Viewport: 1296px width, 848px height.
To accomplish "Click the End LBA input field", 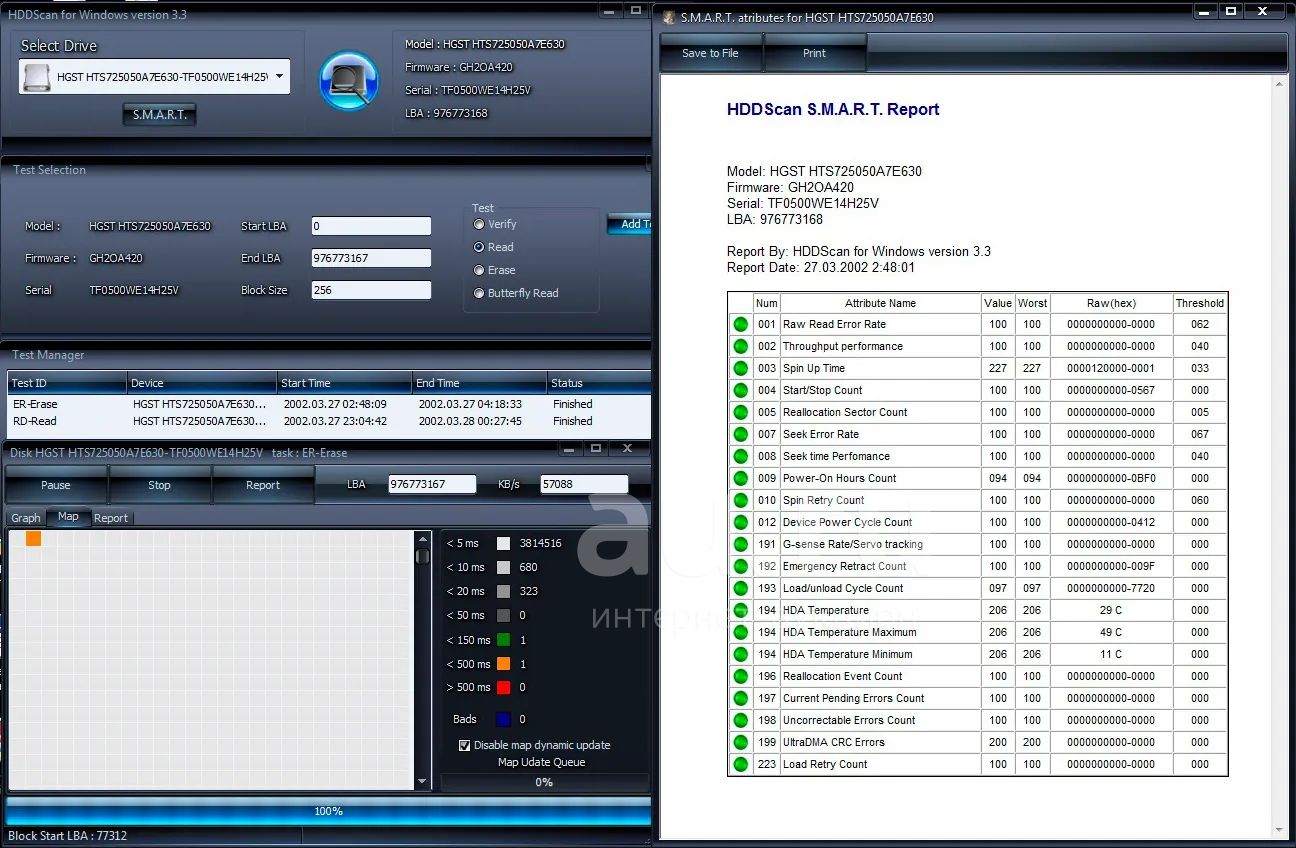I will (x=371, y=258).
